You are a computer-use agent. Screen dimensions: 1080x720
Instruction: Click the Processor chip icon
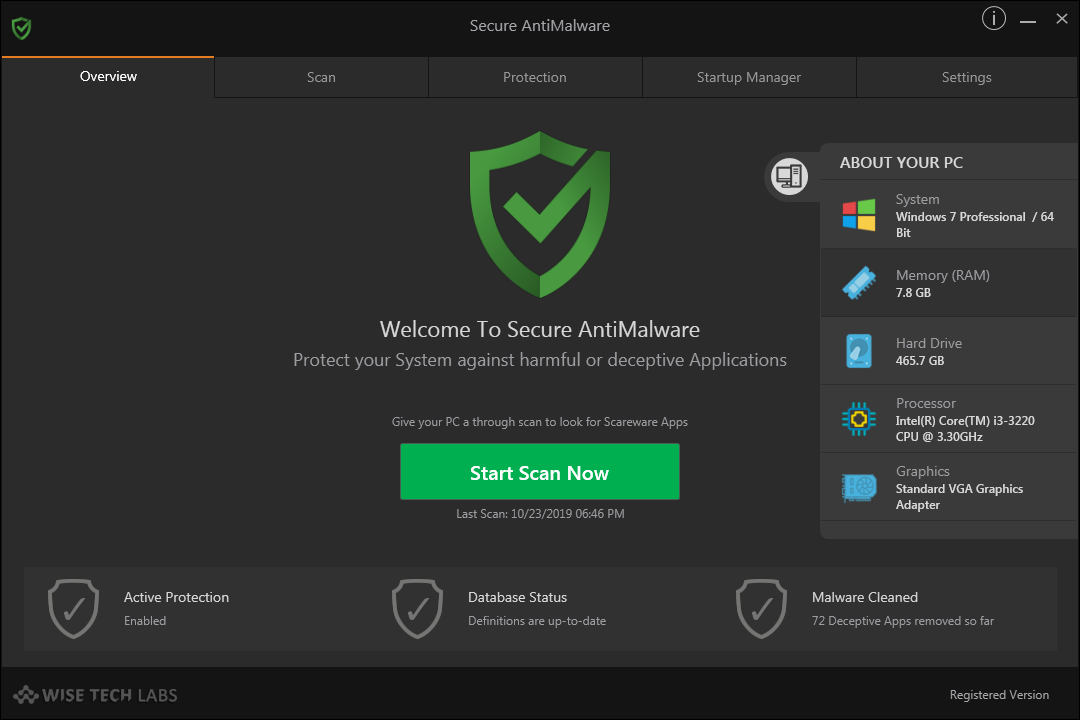pyautogui.click(x=859, y=419)
